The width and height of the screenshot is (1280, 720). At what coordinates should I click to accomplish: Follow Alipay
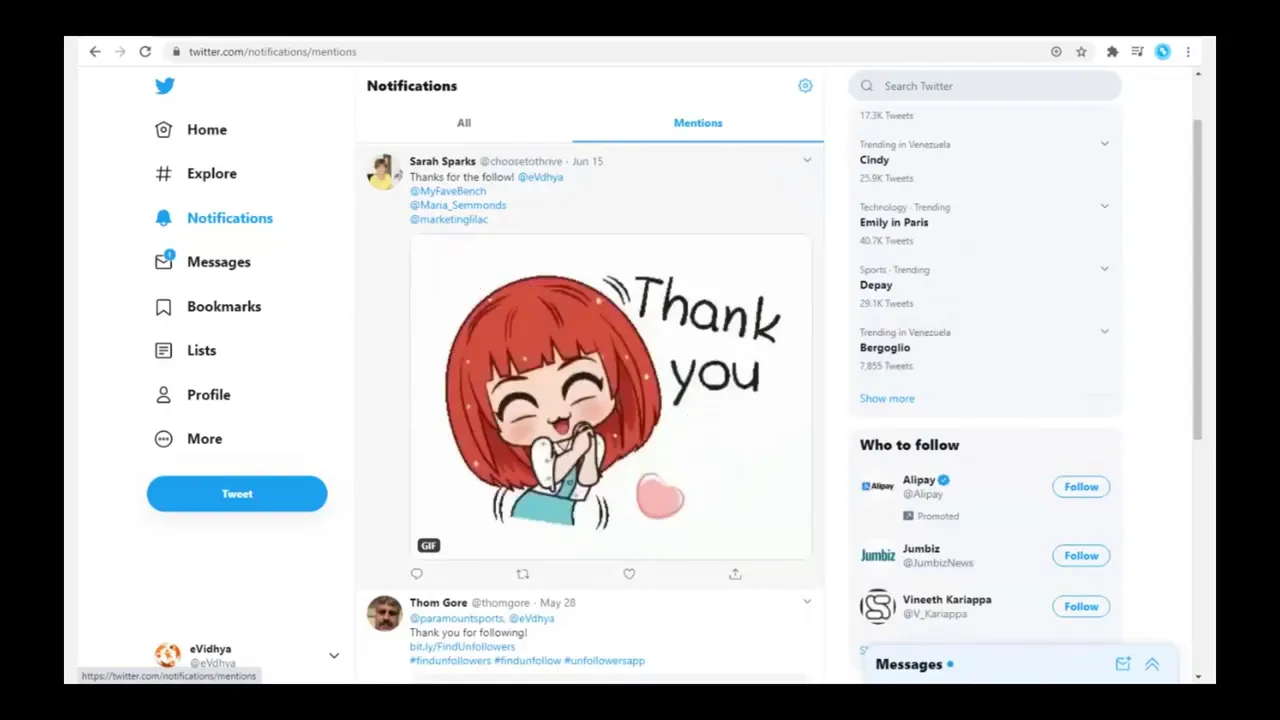[1081, 487]
